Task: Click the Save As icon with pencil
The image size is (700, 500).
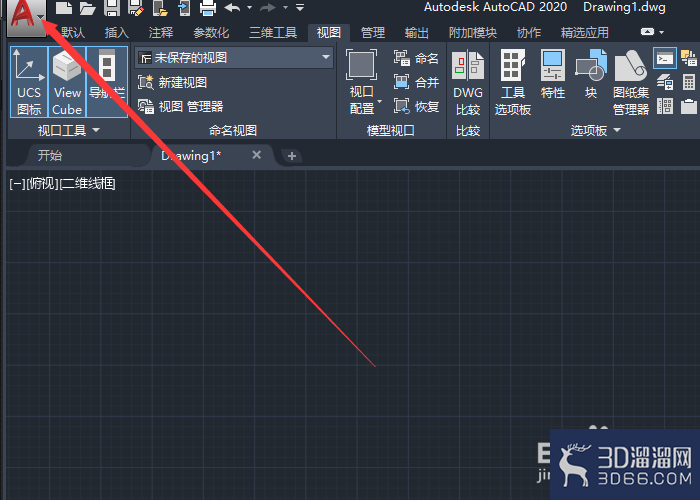Action: click(x=136, y=8)
